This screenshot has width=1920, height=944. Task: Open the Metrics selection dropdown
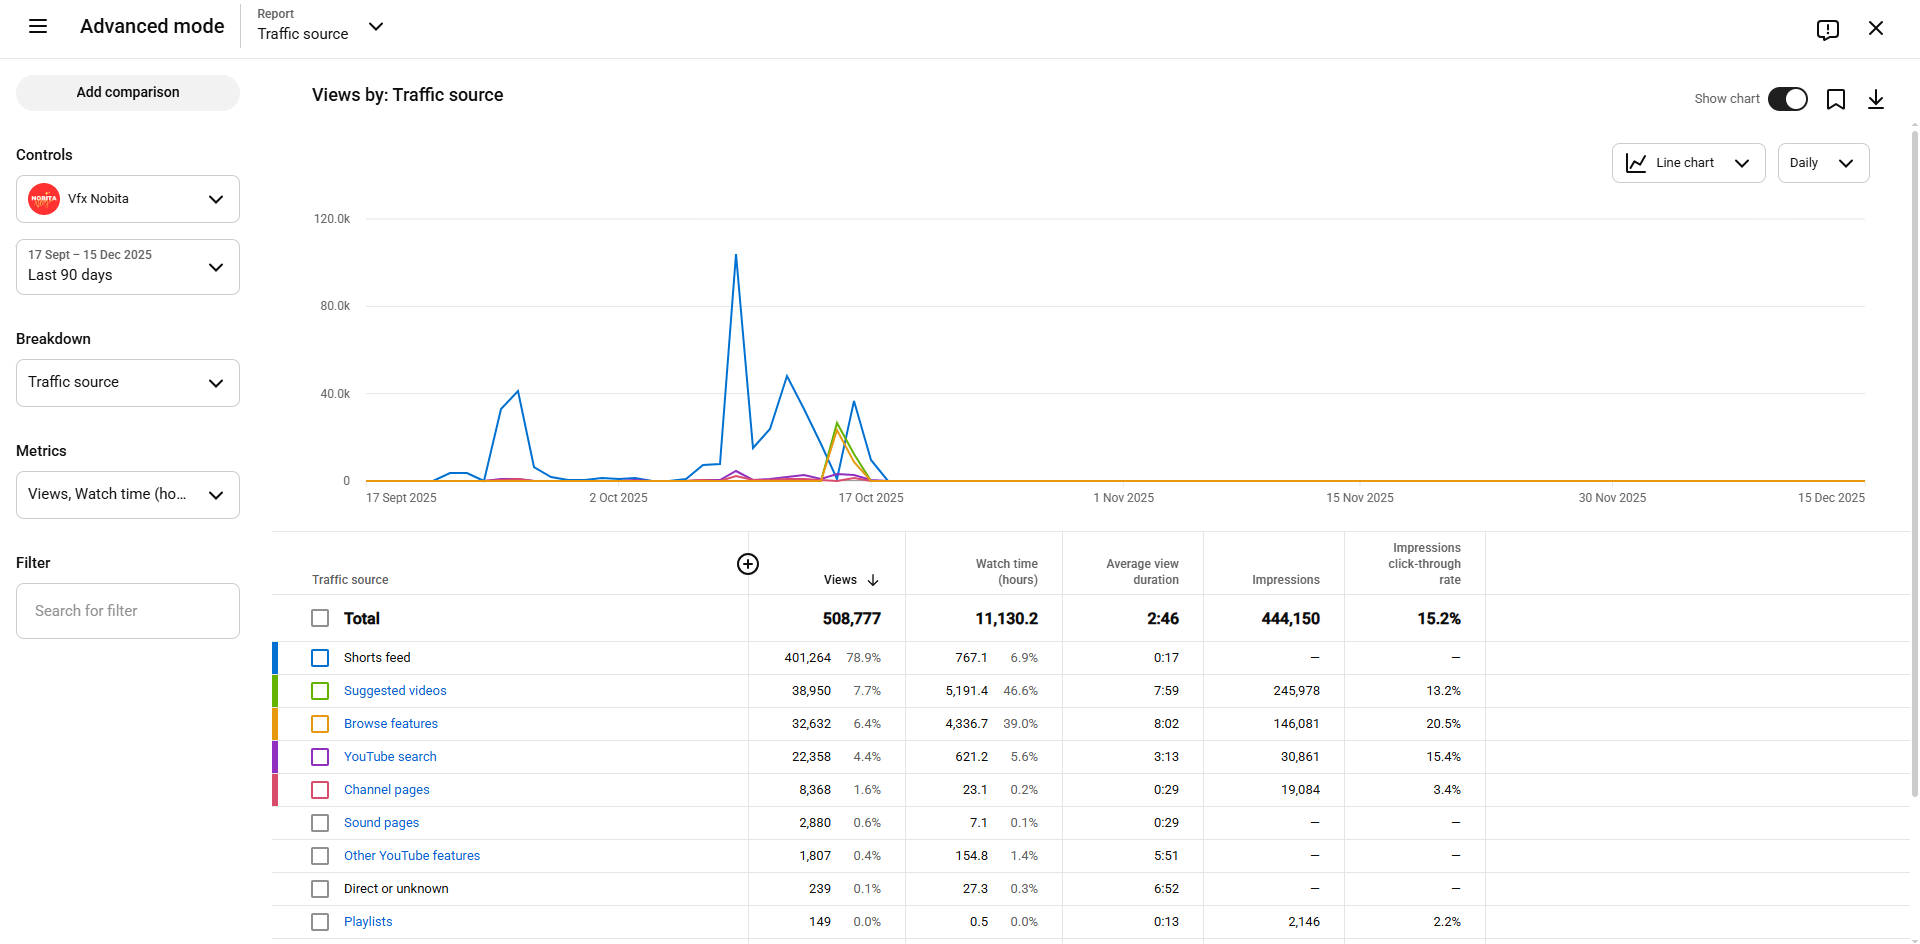[128, 495]
